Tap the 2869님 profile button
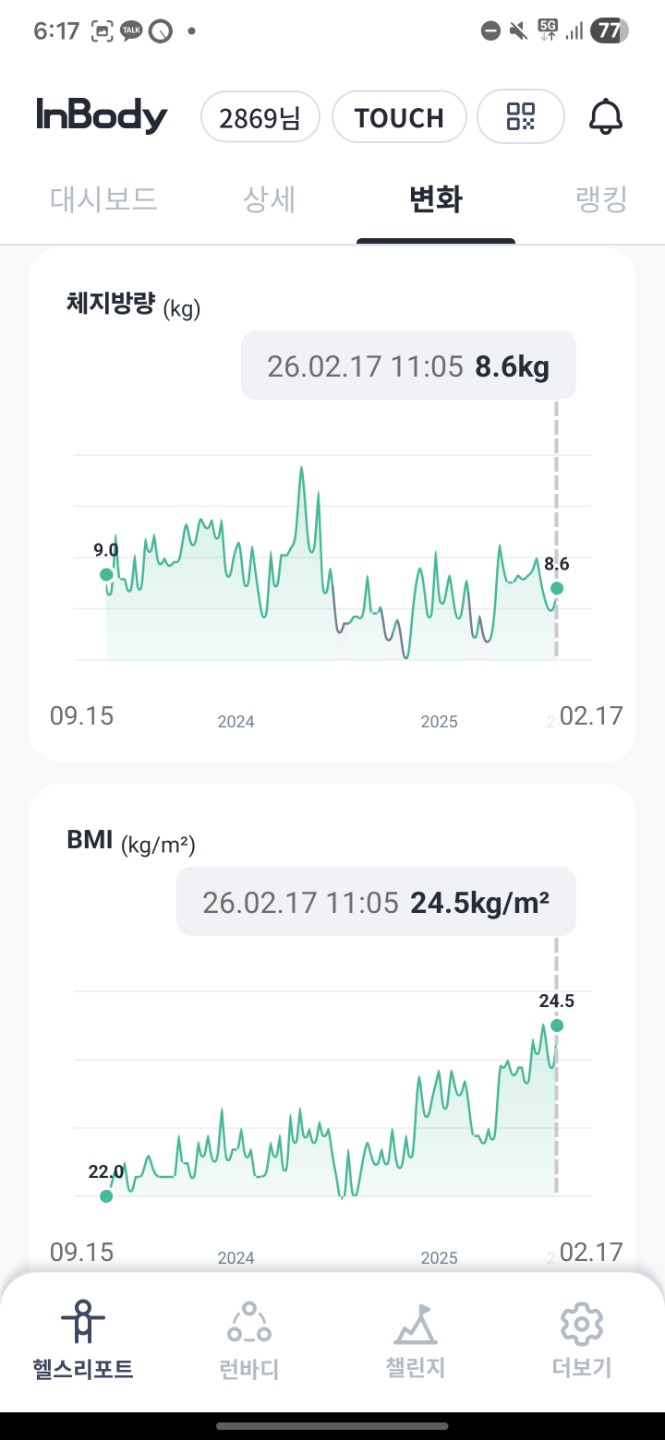Viewport: 665px width, 1440px height. pos(260,117)
